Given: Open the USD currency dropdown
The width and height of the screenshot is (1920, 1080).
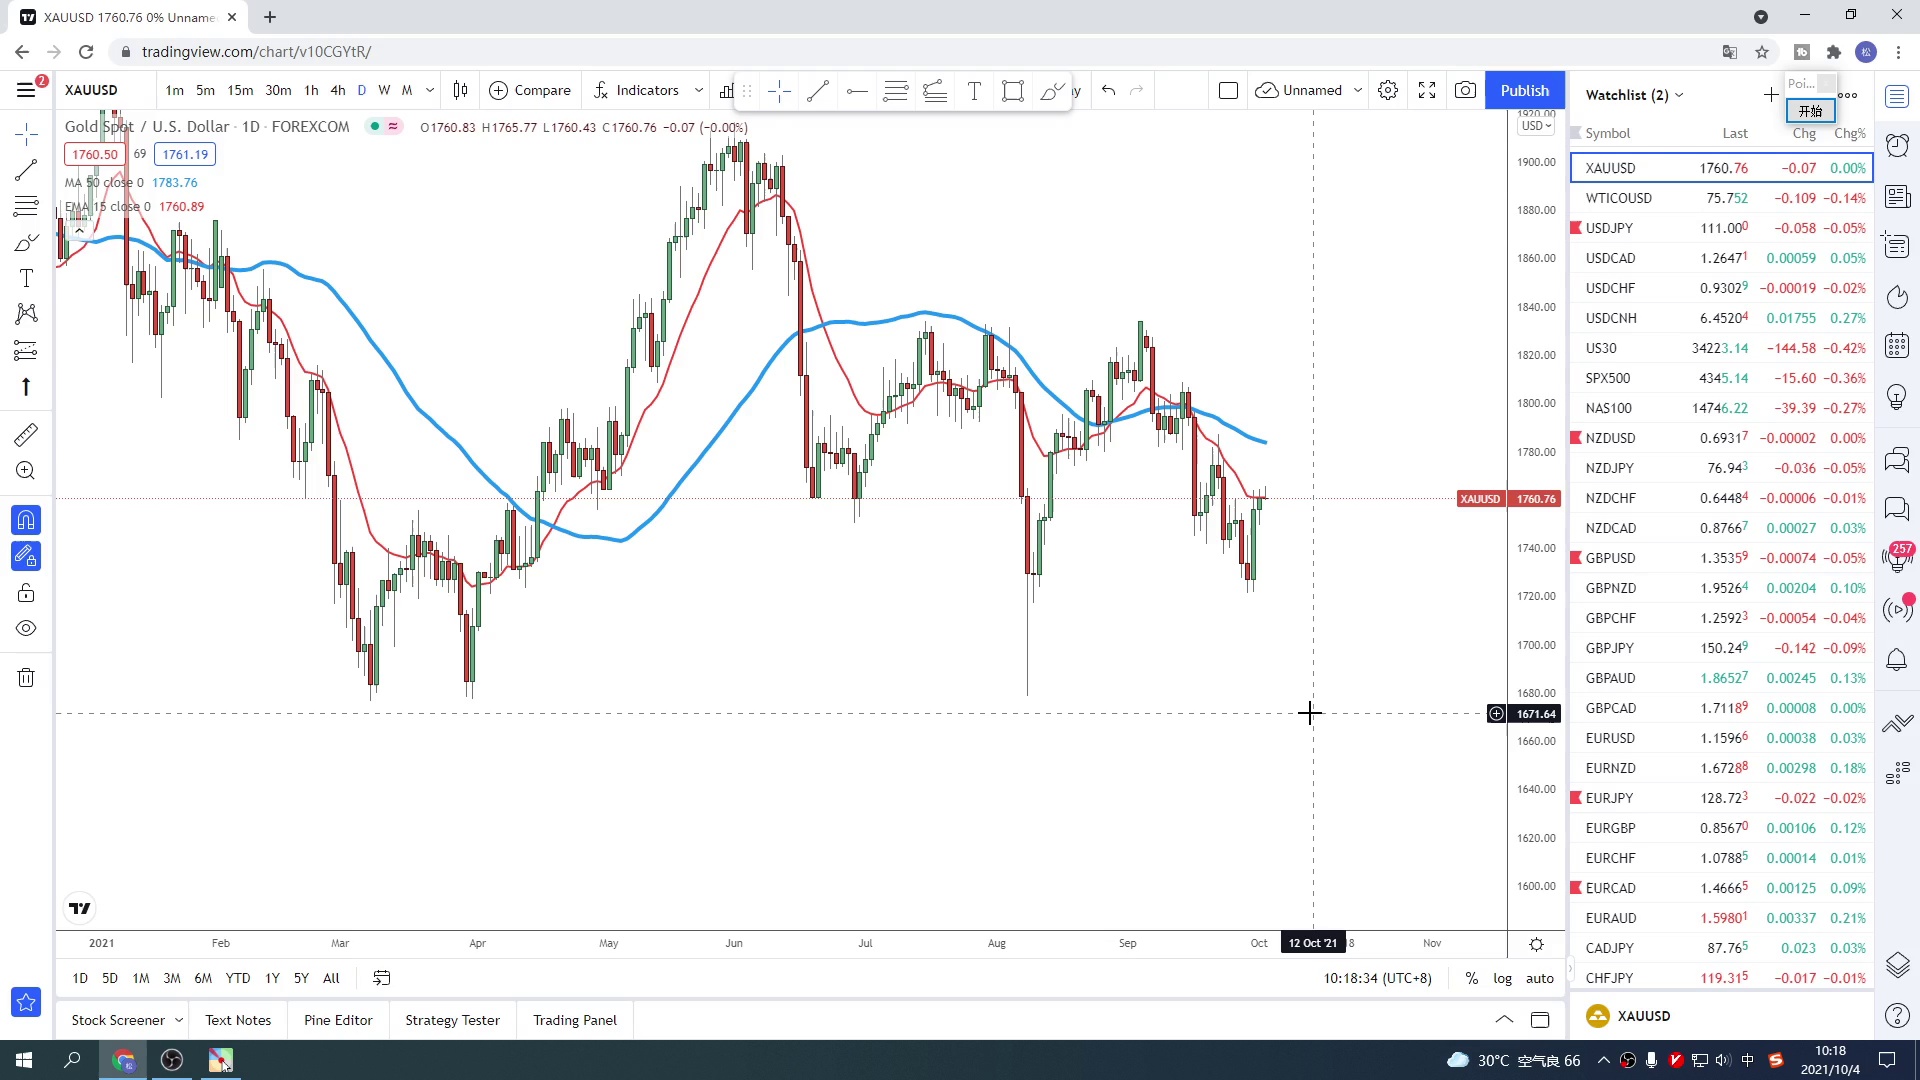Looking at the screenshot, I should 1536,126.
